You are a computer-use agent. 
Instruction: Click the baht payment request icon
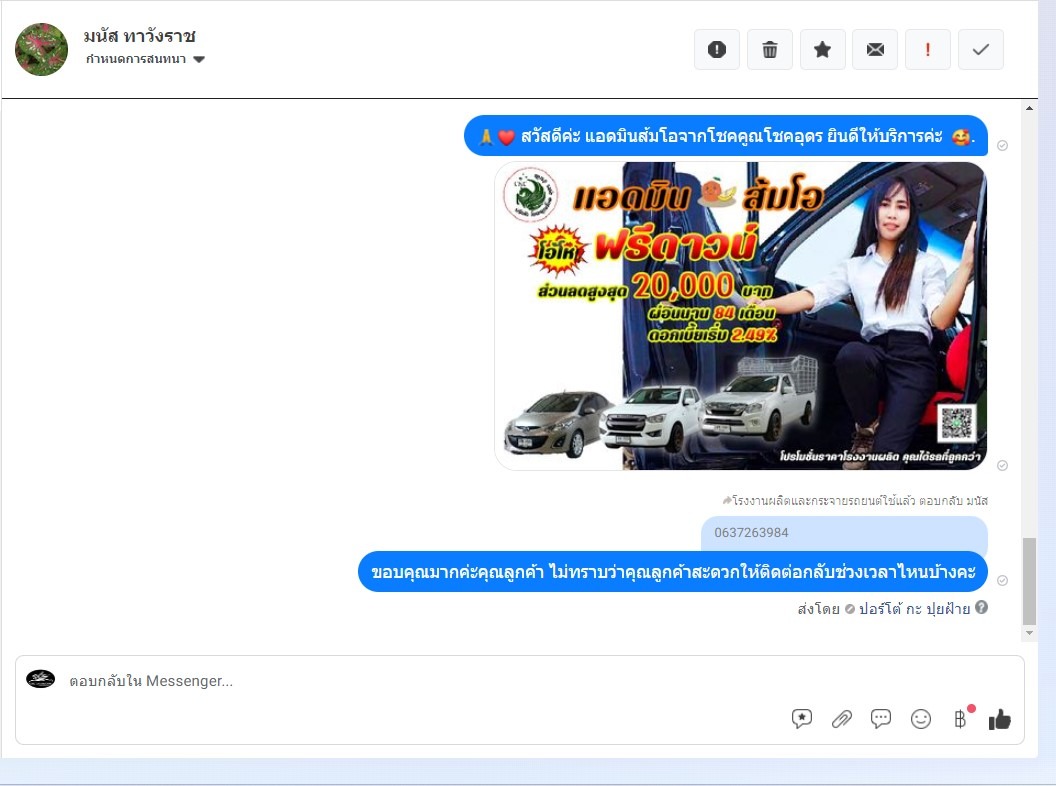point(960,719)
